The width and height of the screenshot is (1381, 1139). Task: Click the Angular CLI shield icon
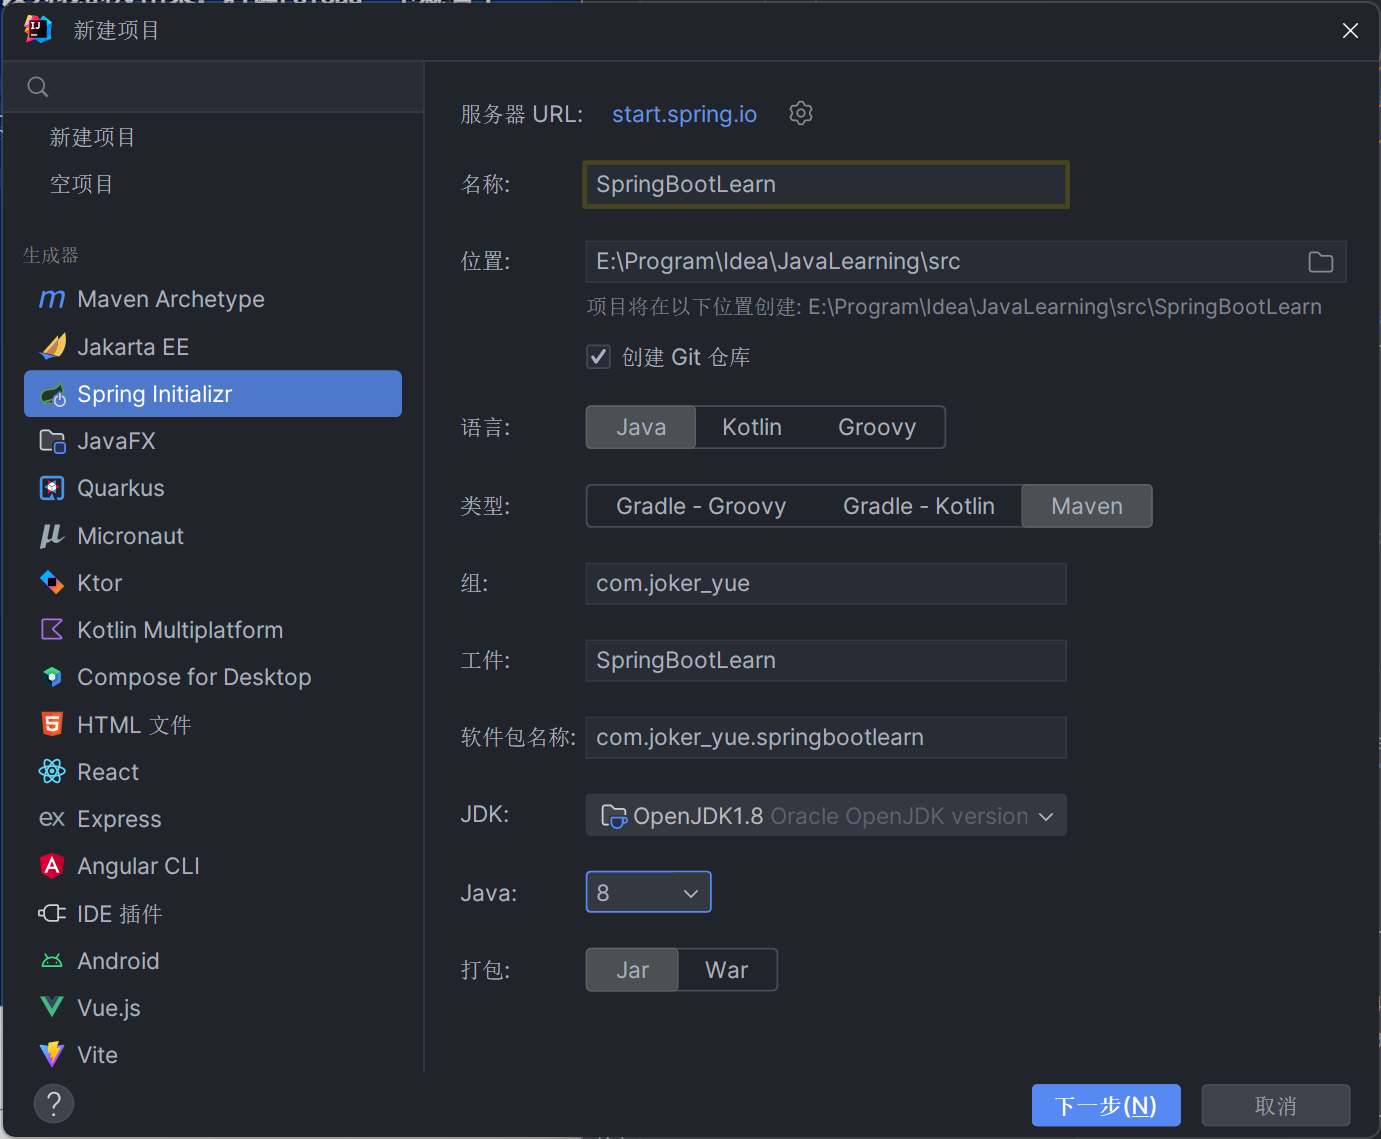(x=52, y=866)
